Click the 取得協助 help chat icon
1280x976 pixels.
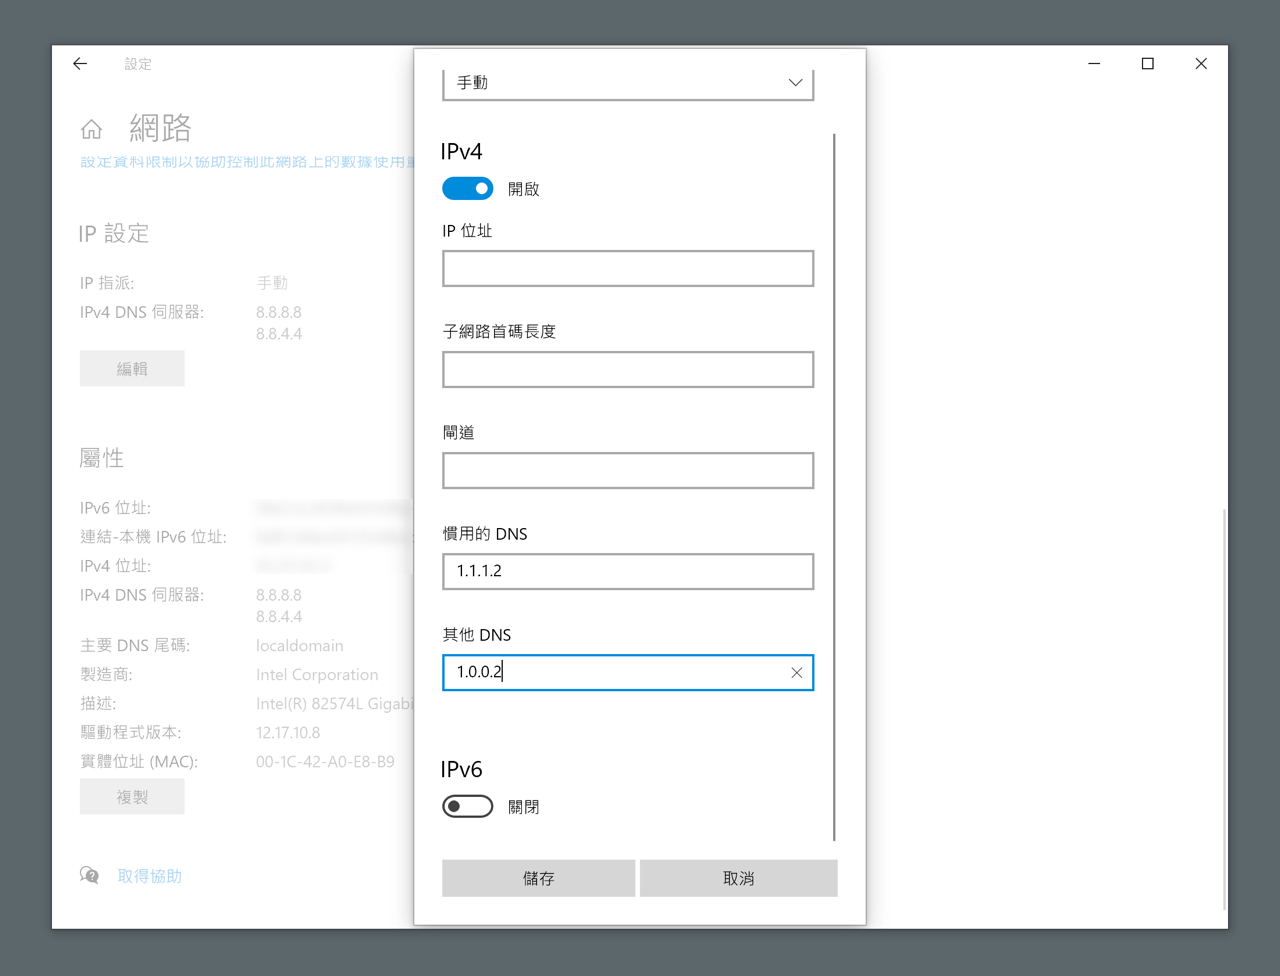(x=90, y=876)
